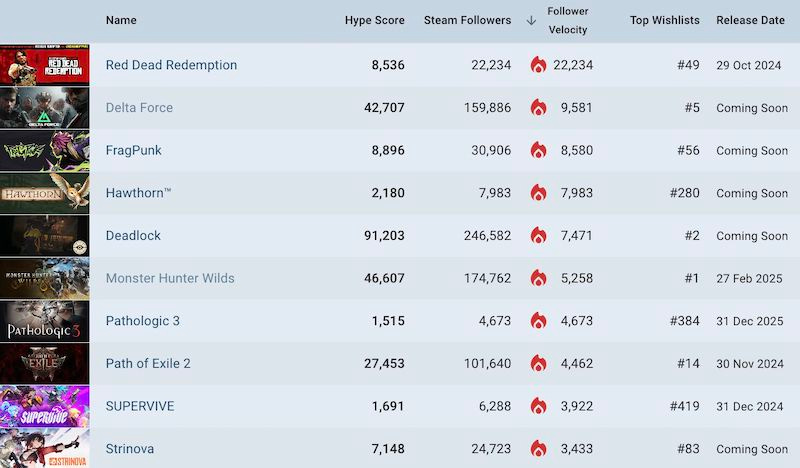Click the flame icon in FragPunk row

[538, 150]
